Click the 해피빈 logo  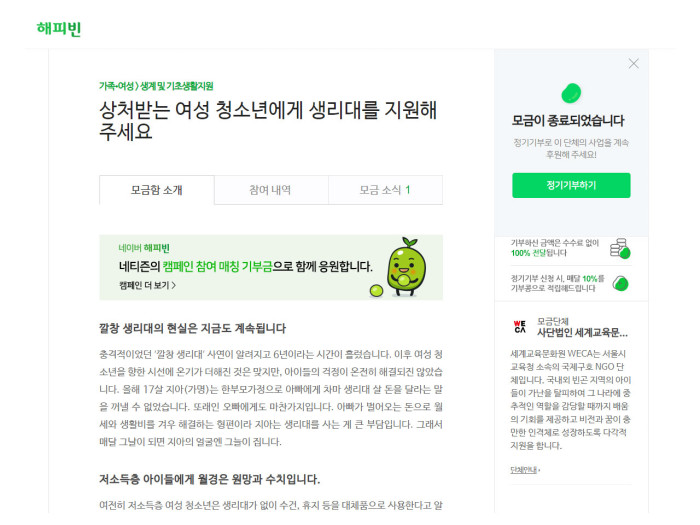pos(58,29)
